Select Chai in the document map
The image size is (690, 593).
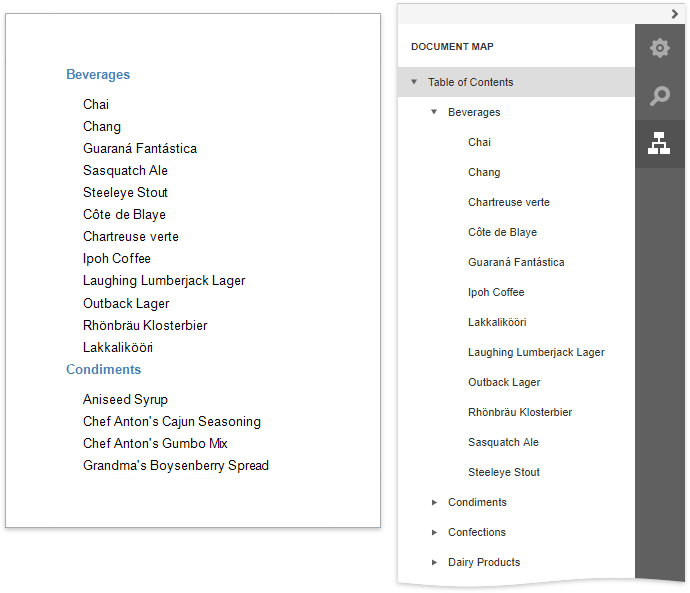479,142
